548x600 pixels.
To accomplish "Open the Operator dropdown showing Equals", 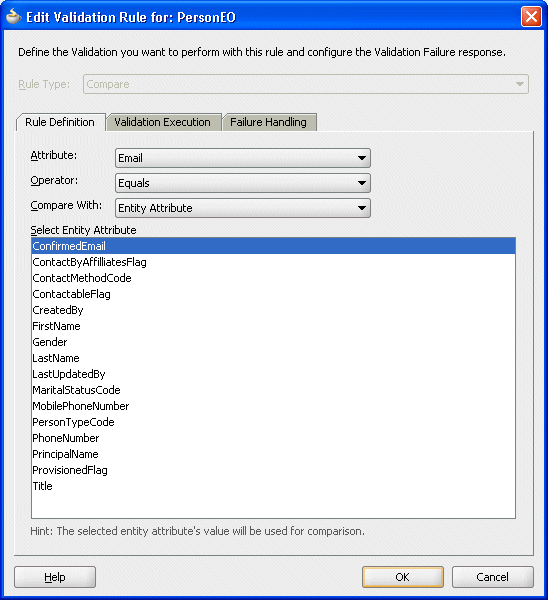I will click(x=243, y=183).
